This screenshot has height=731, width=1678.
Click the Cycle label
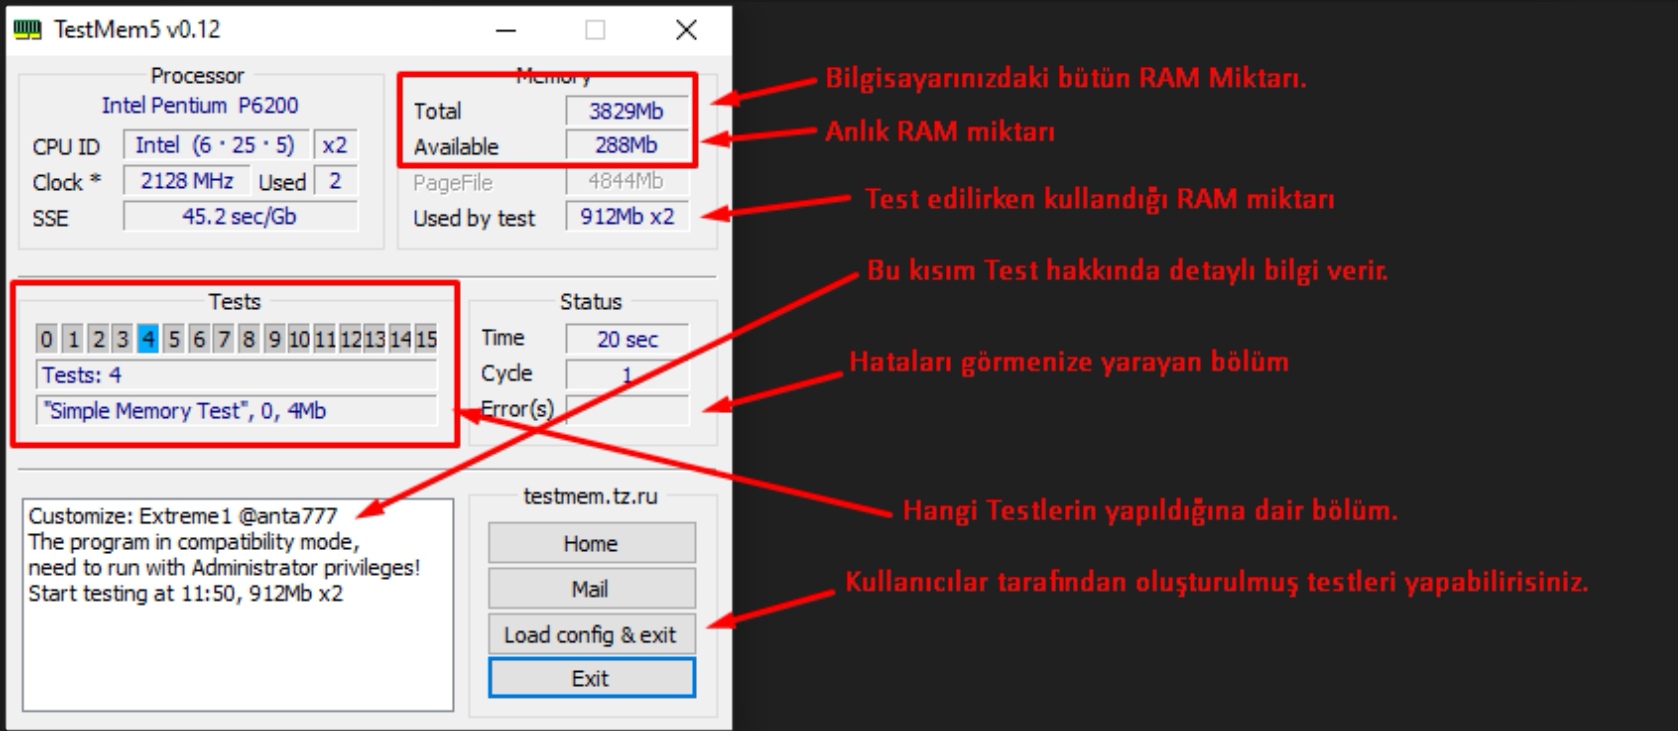tap(507, 373)
